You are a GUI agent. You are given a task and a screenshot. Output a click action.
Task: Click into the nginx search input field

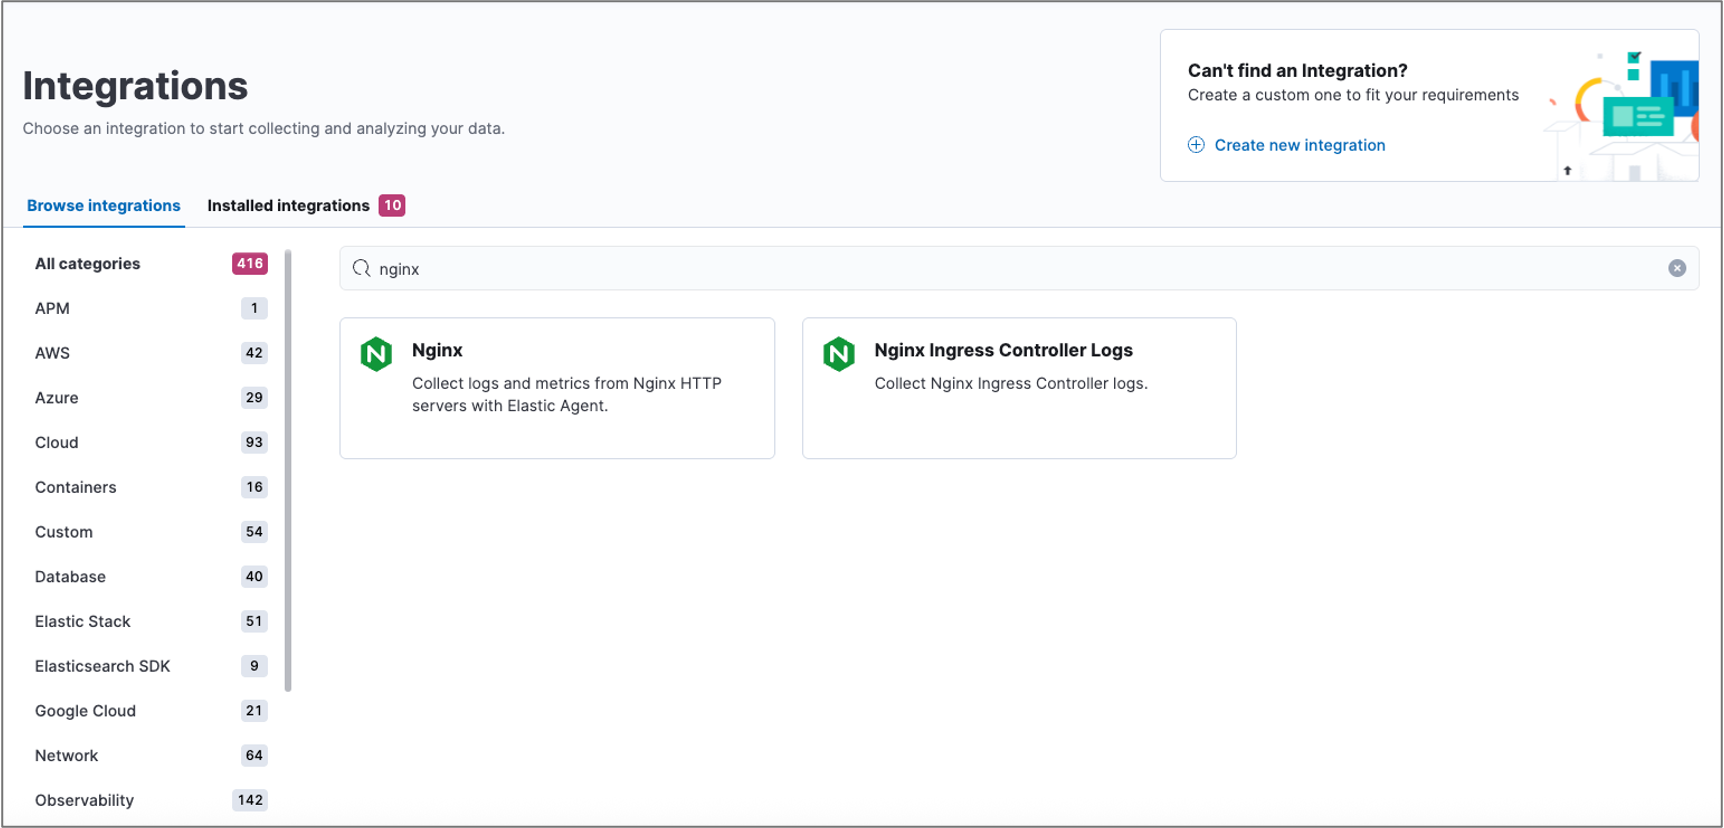[1018, 268]
